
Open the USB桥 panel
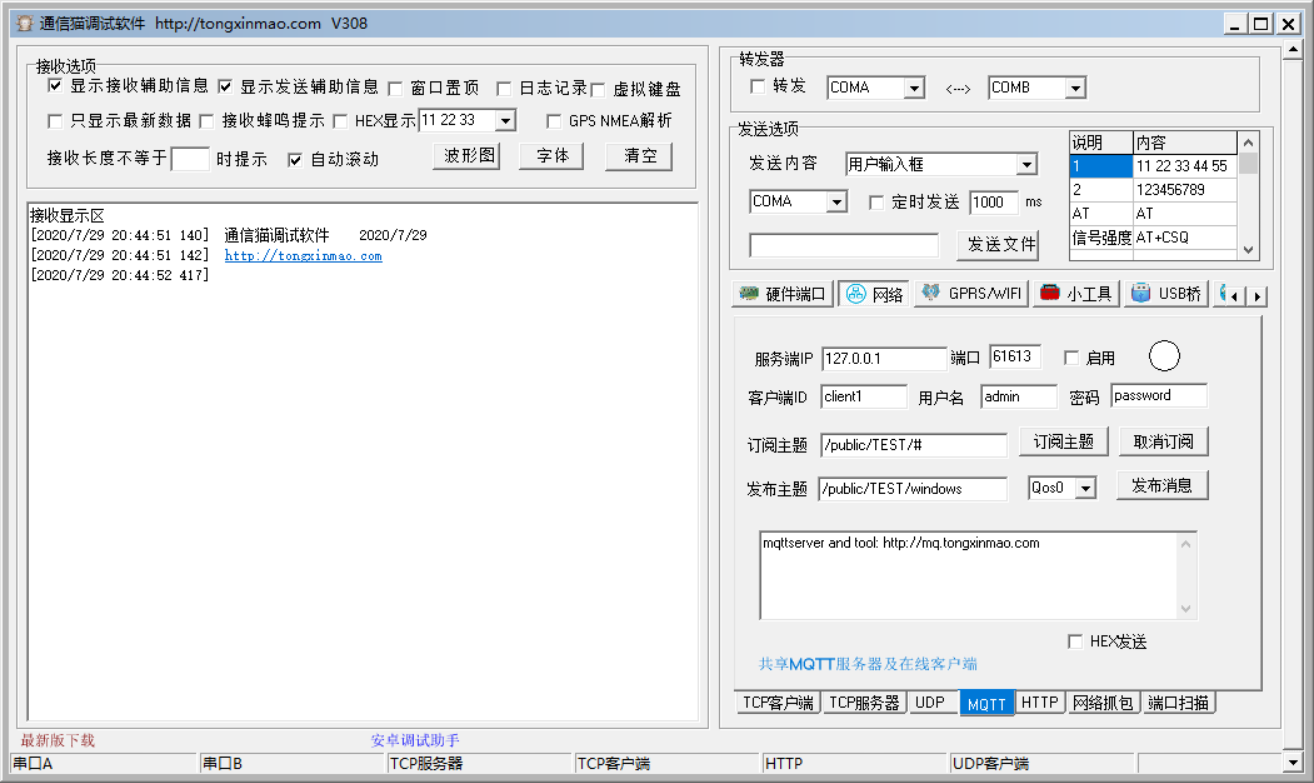(1165, 292)
